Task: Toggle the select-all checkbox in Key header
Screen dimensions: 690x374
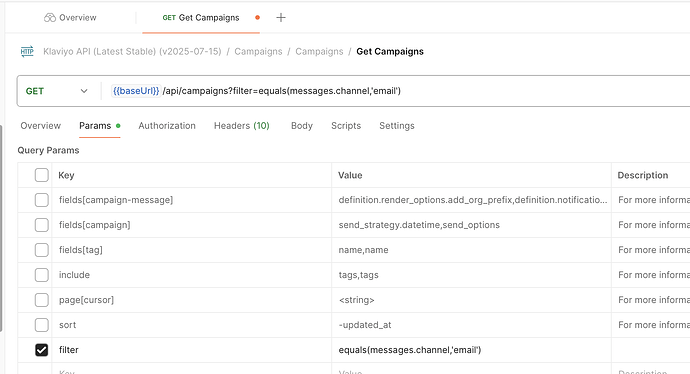Action: coord(41,175)
